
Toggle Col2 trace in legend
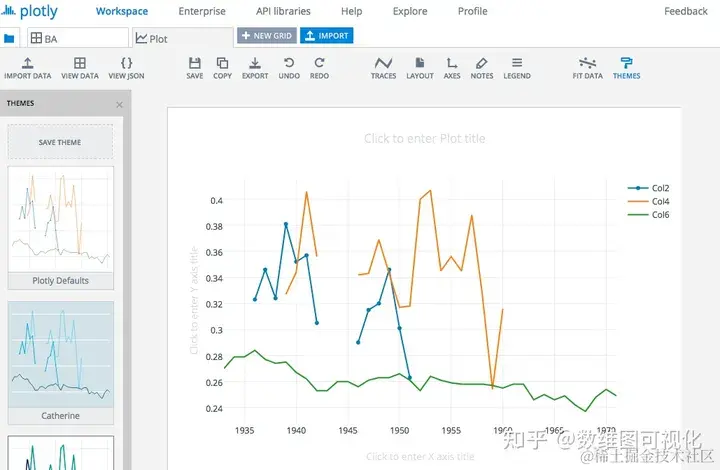[x=648, y=188]
